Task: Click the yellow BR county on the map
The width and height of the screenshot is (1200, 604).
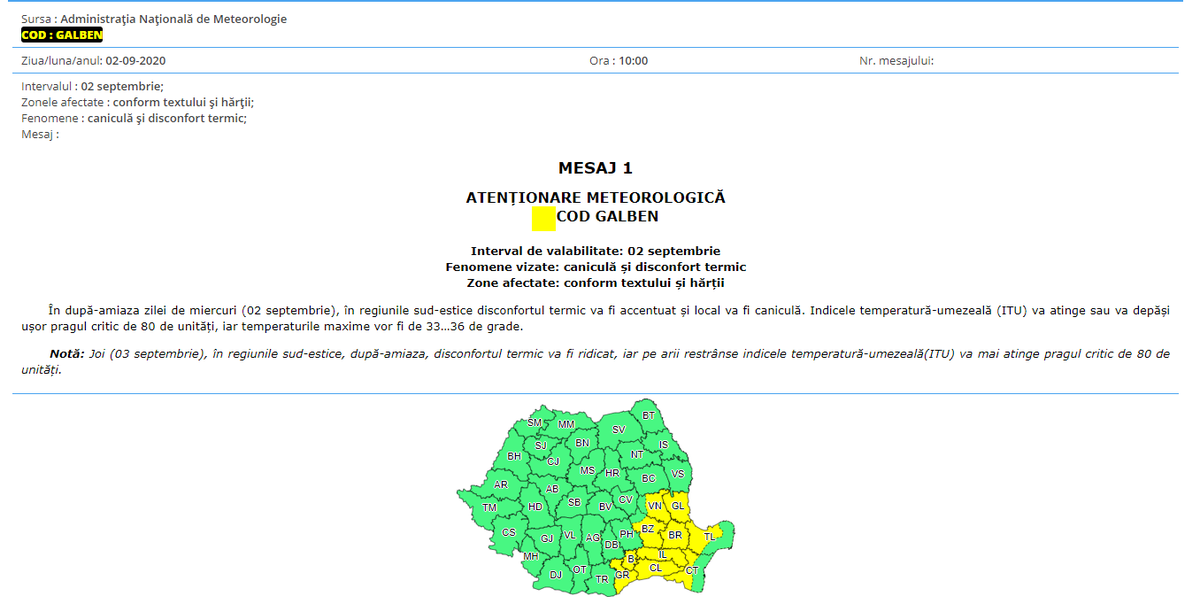Action: pyautogui.click(x=675, y=536)
